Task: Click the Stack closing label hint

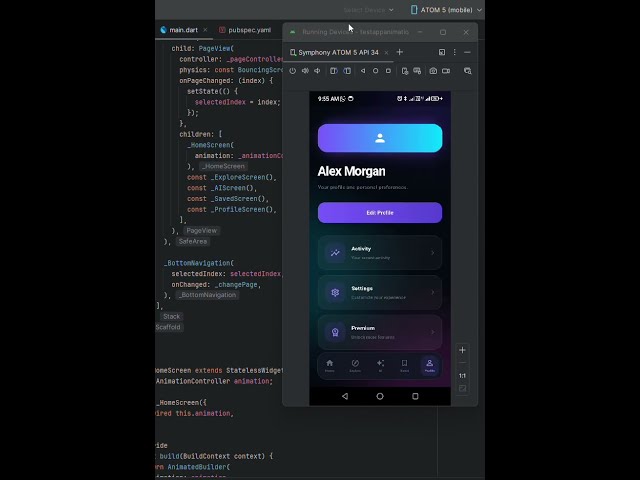Action: [171, 316]
